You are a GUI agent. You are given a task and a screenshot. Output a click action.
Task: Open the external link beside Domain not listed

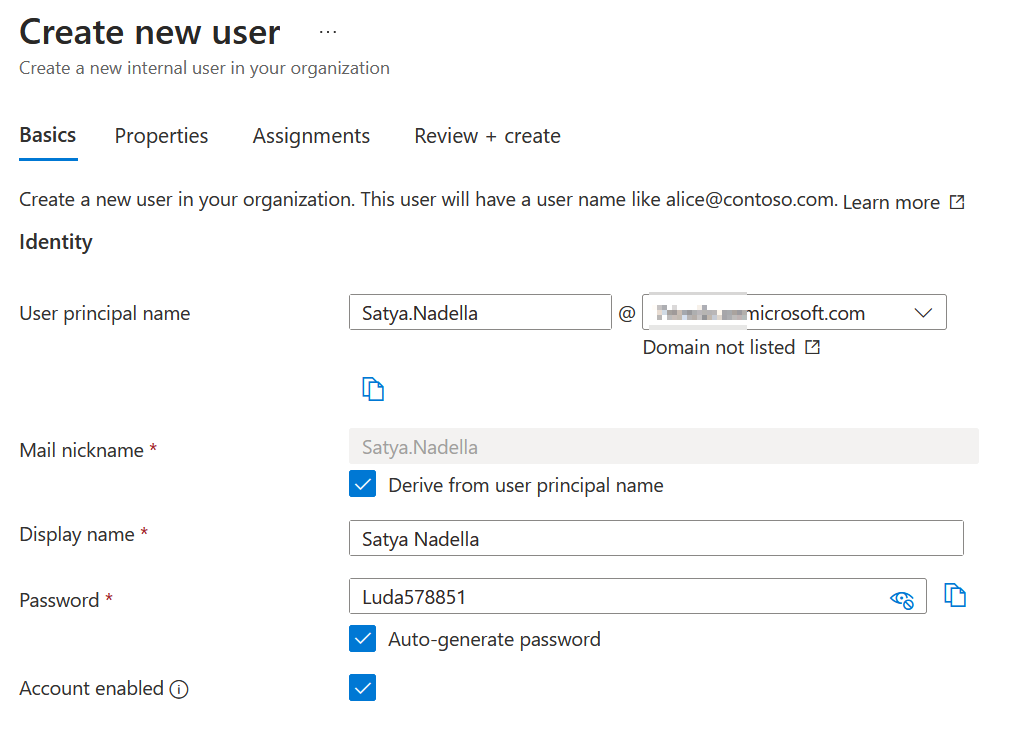tap(811, 347)
